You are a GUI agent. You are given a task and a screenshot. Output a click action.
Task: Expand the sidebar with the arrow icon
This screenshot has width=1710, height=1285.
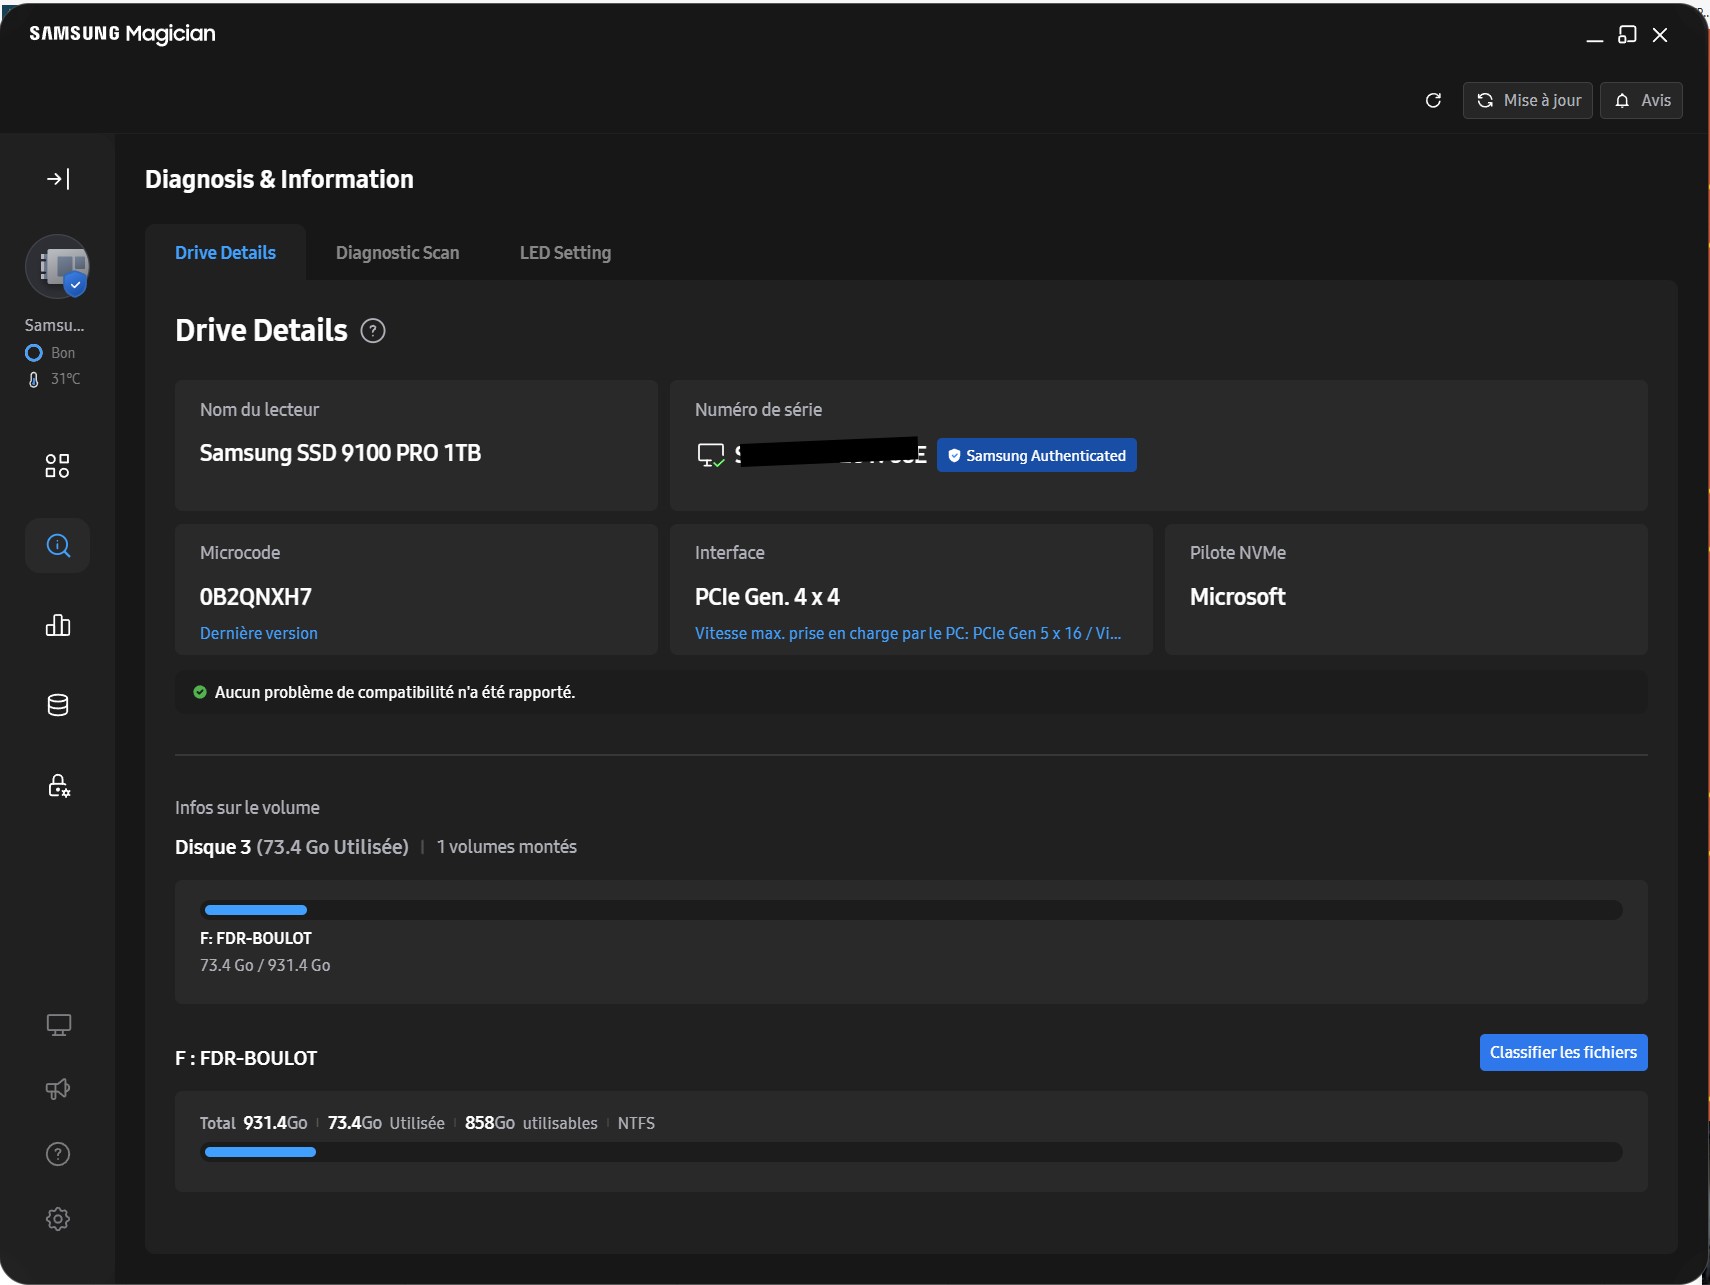click(x=58, y=179)
